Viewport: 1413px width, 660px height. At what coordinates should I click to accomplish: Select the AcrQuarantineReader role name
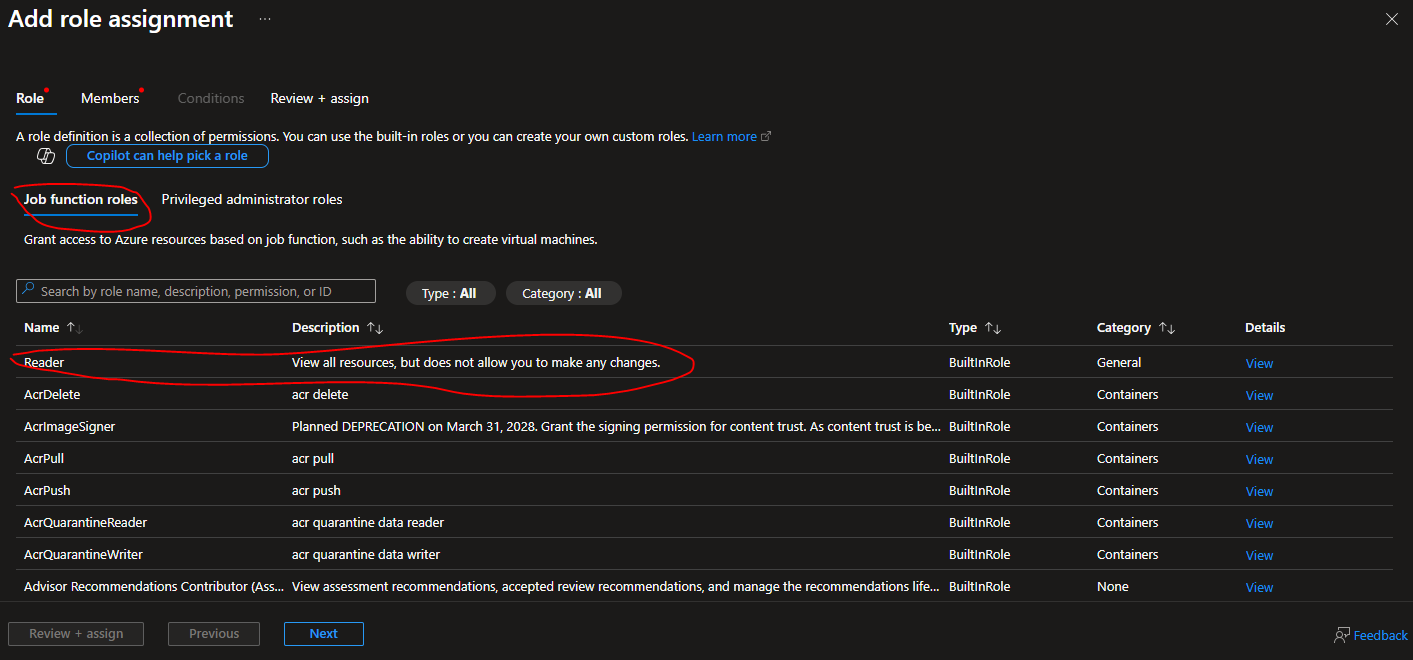85,522
